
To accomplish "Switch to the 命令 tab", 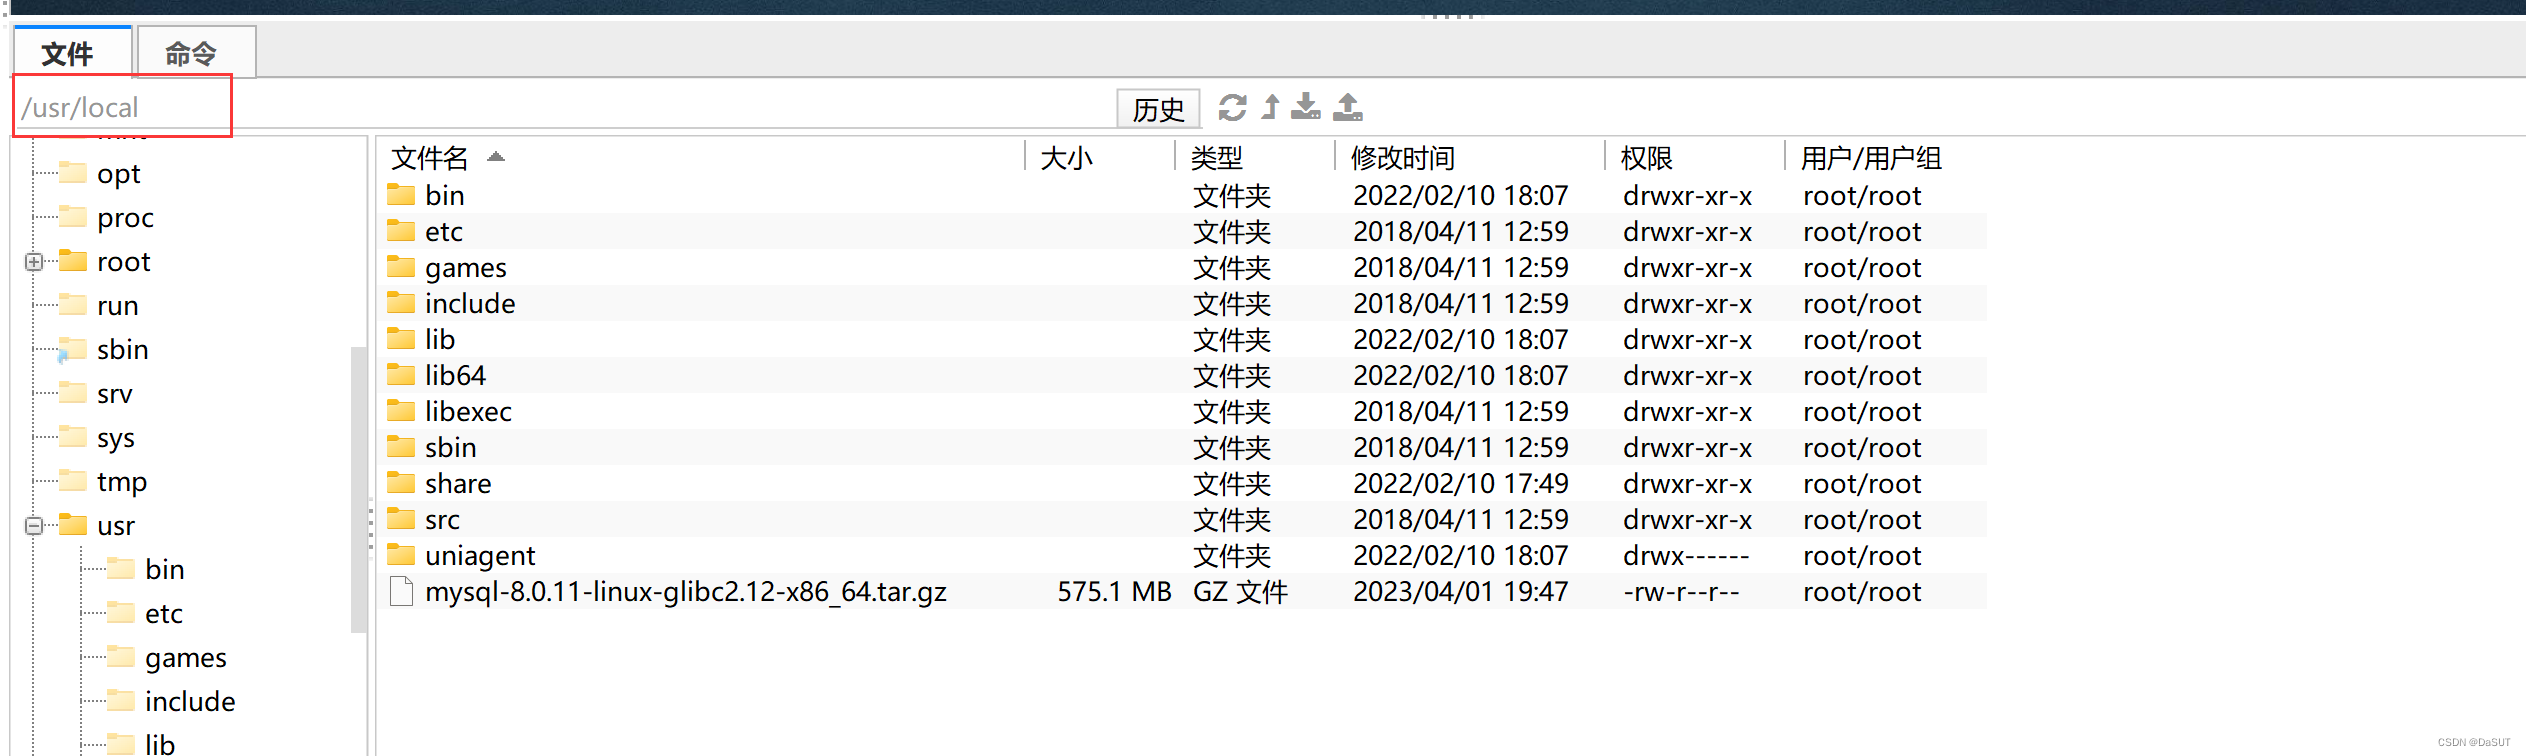I will coord(195,53).
